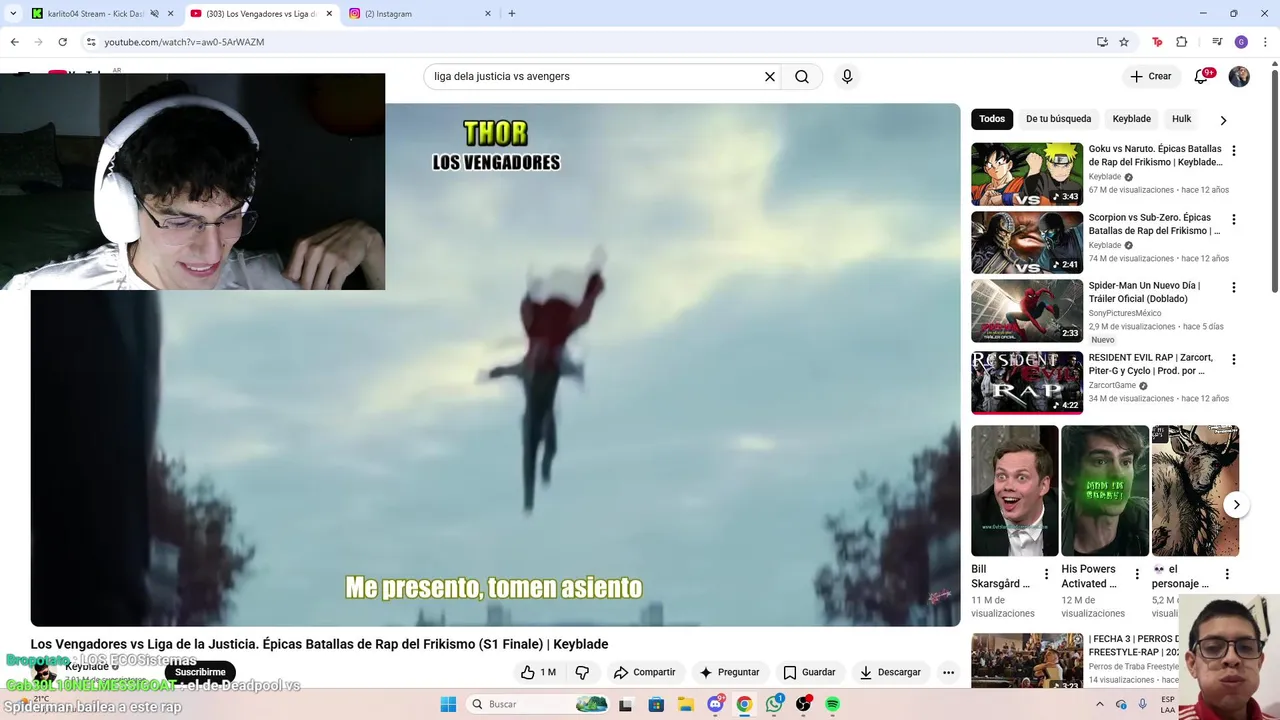Open media controls icon in Chrome toolbar
1280x720 pixels.
[1217, 42]
